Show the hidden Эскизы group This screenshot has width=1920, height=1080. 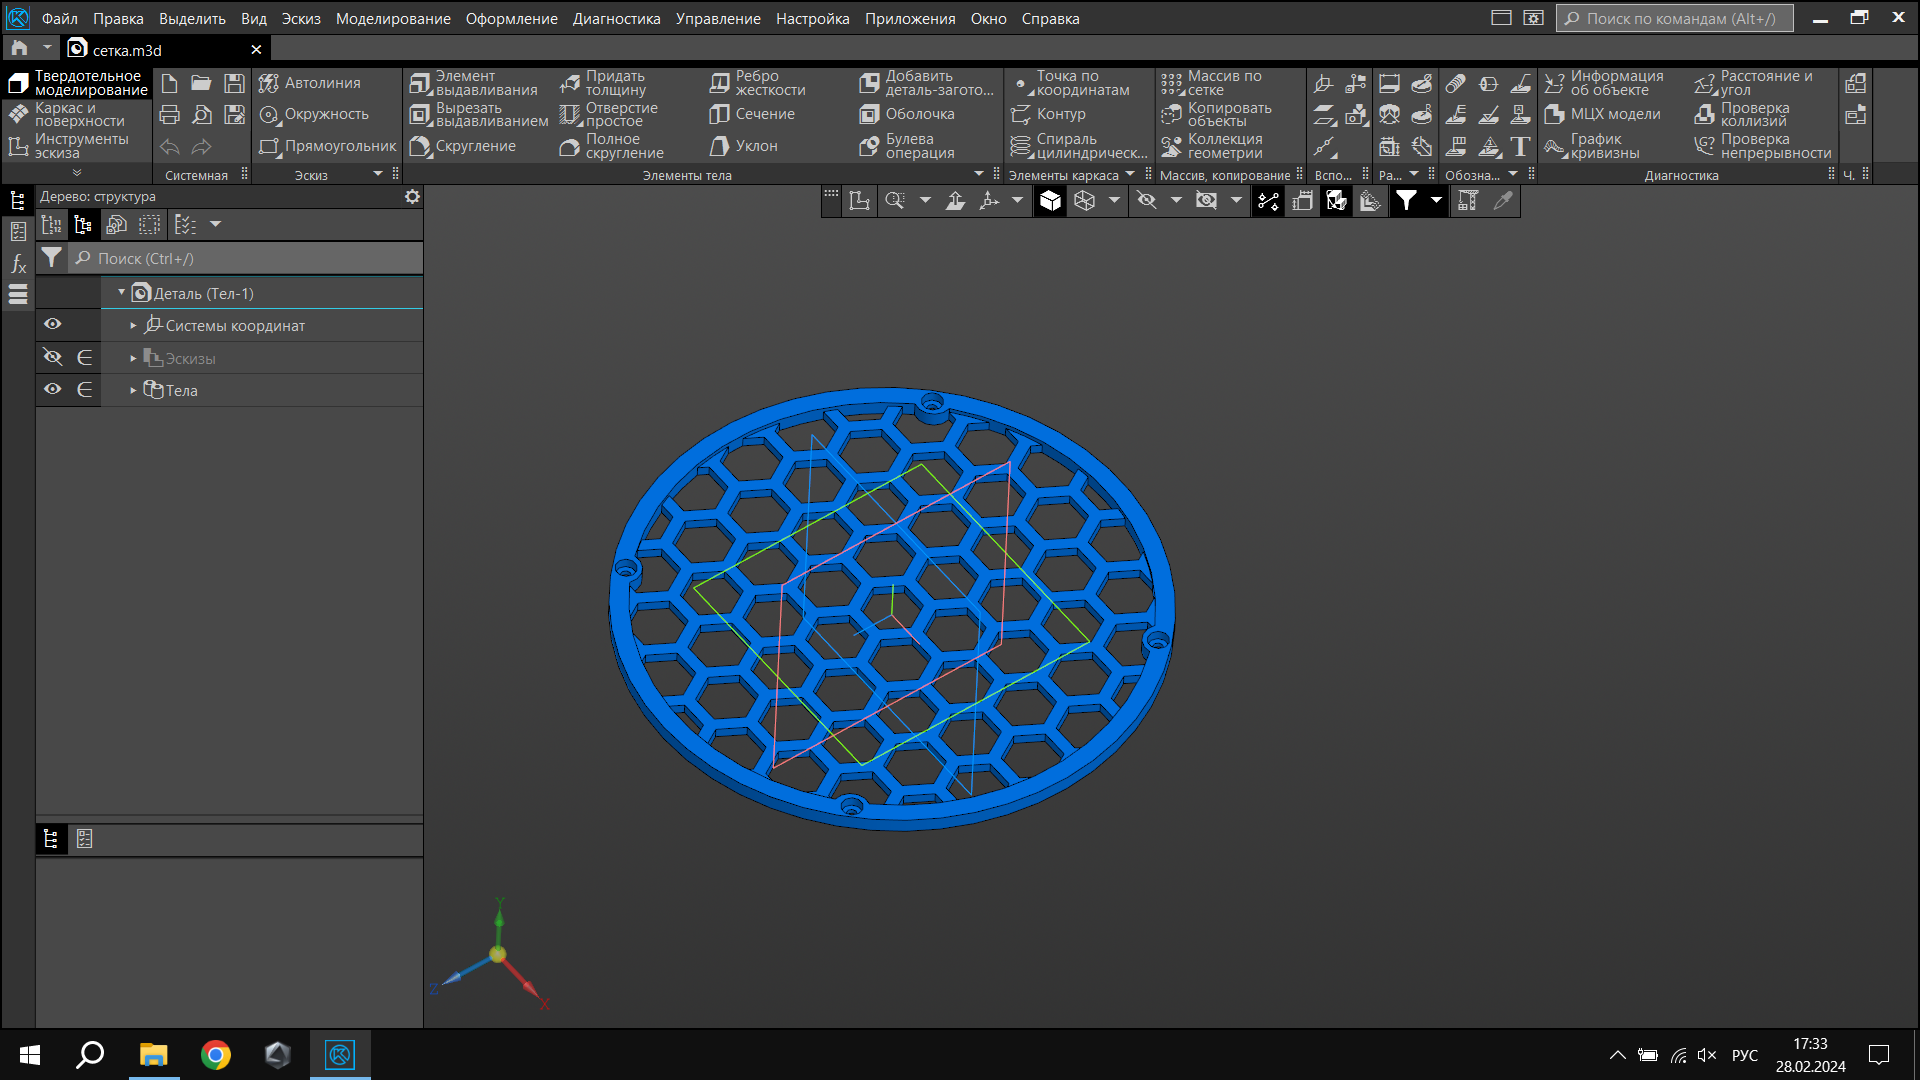[53, 357]
